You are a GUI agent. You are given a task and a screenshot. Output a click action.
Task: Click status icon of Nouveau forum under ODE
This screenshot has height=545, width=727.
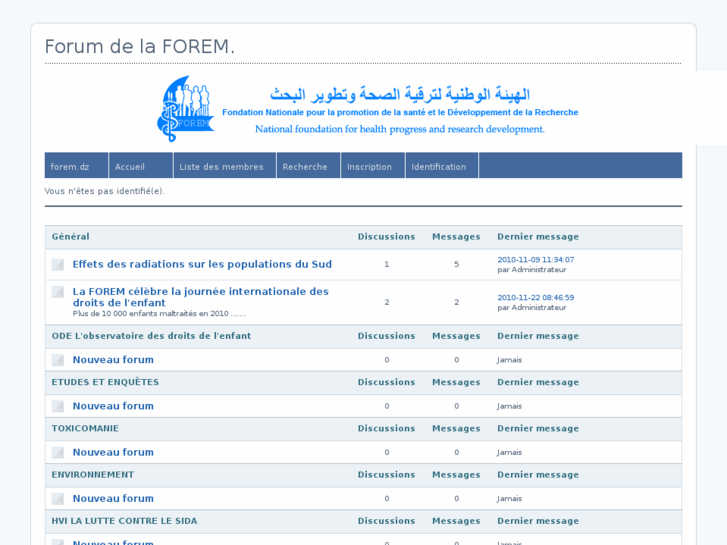click(x=58, y=360)
